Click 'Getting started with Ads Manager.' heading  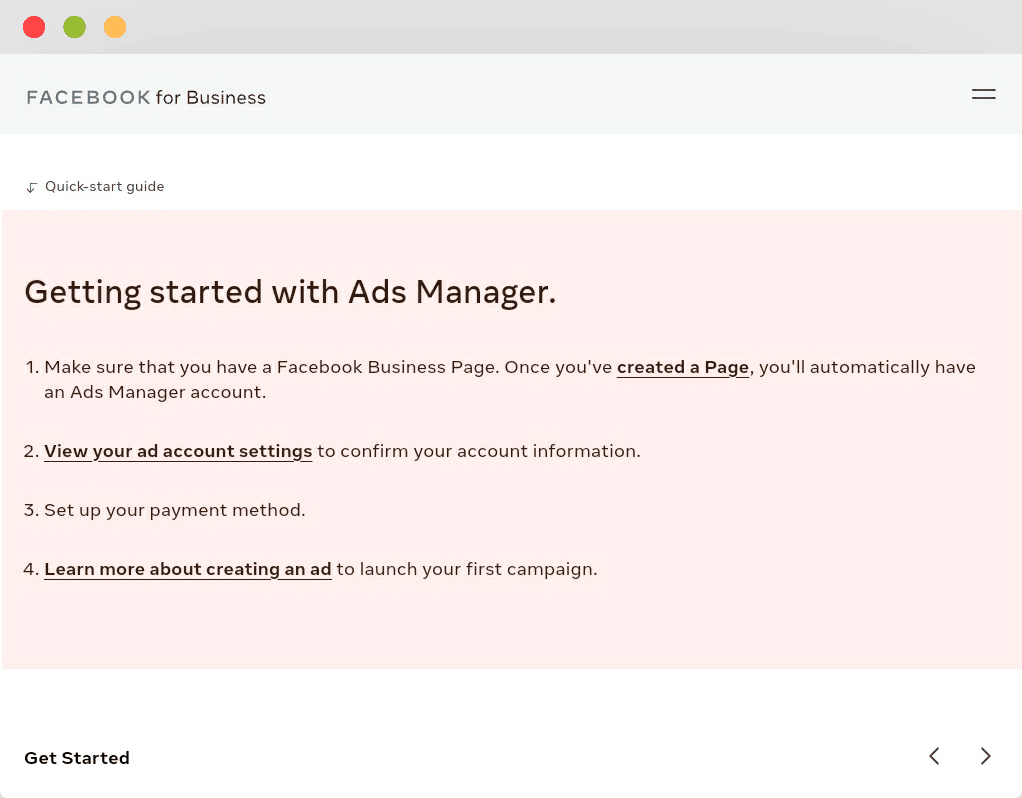[x=290, y=292]
